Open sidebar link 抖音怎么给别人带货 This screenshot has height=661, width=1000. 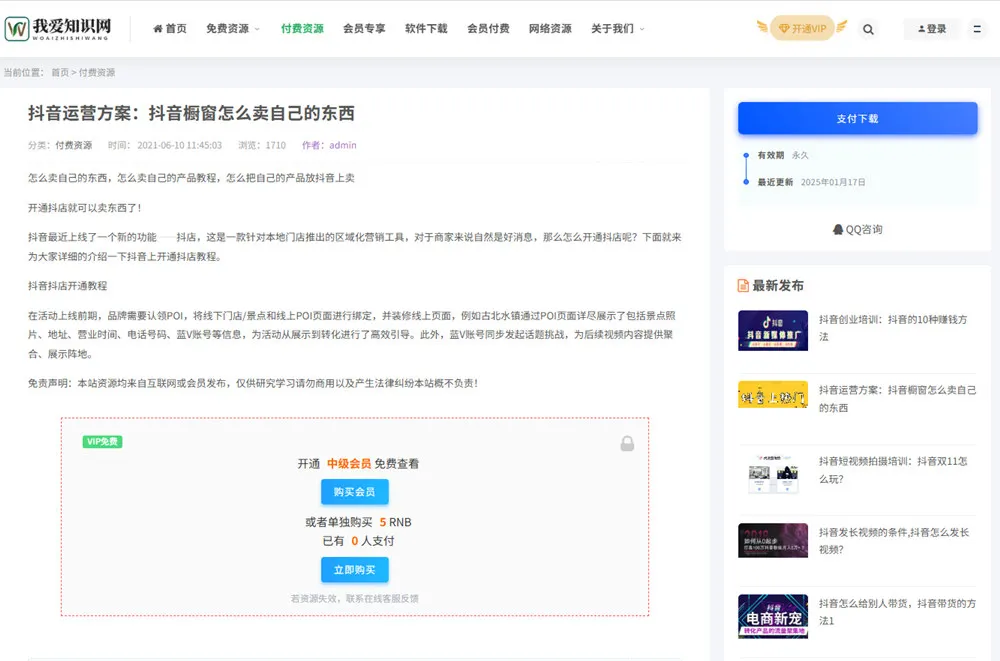[x=897, y=612]
